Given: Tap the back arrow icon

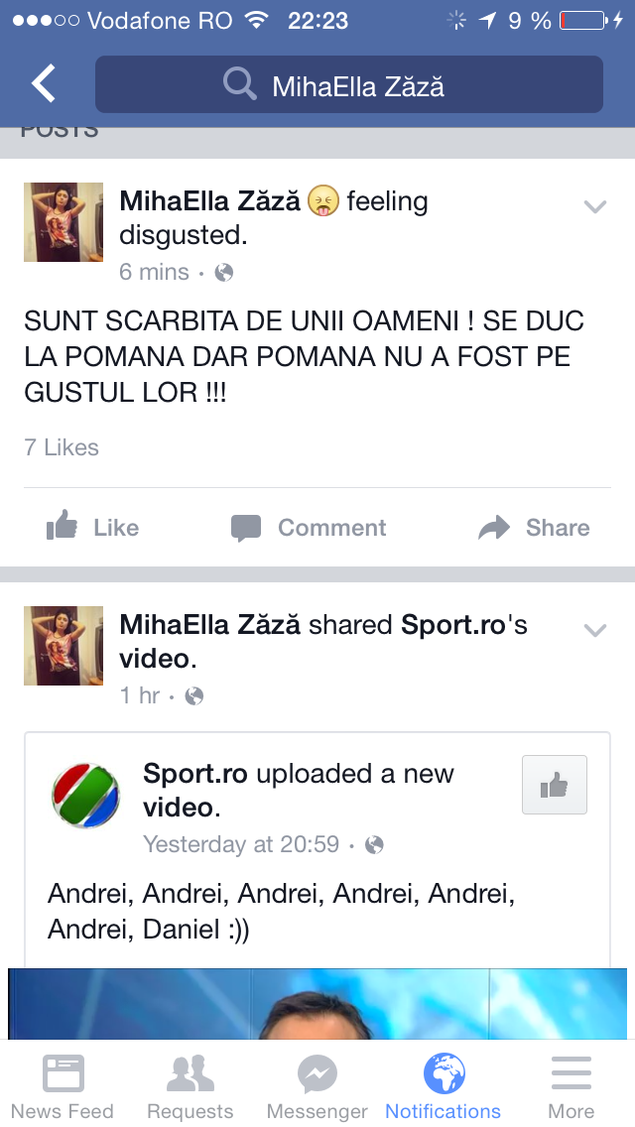Looking at the screenshot, I should [43, 83].
